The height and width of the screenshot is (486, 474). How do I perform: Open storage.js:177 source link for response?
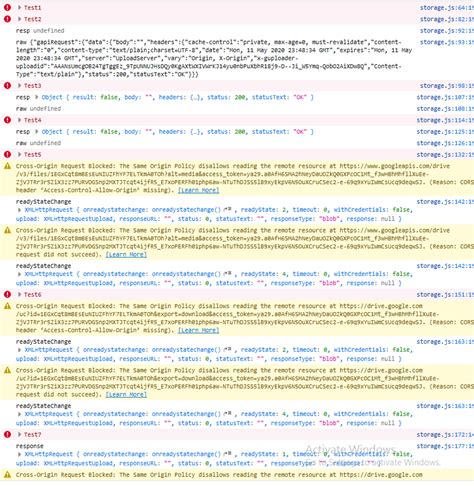click(445, 446)
